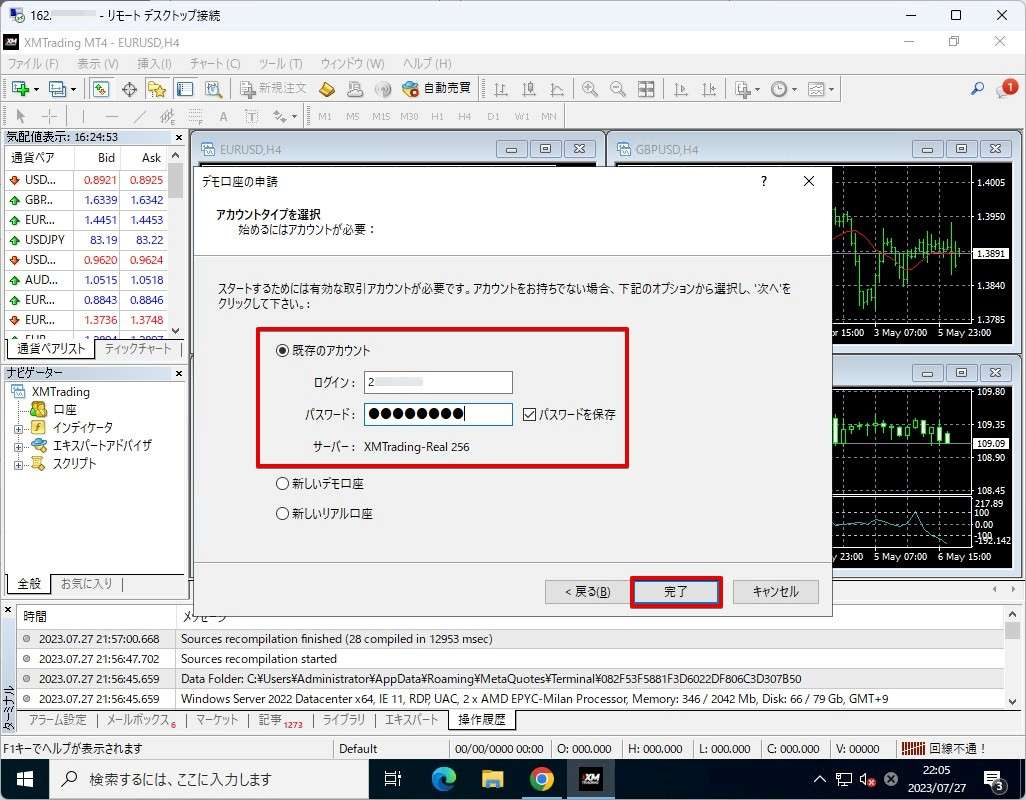
Task: Toggle the パスワードを保存 checkbox
Action: click(529, 414)
